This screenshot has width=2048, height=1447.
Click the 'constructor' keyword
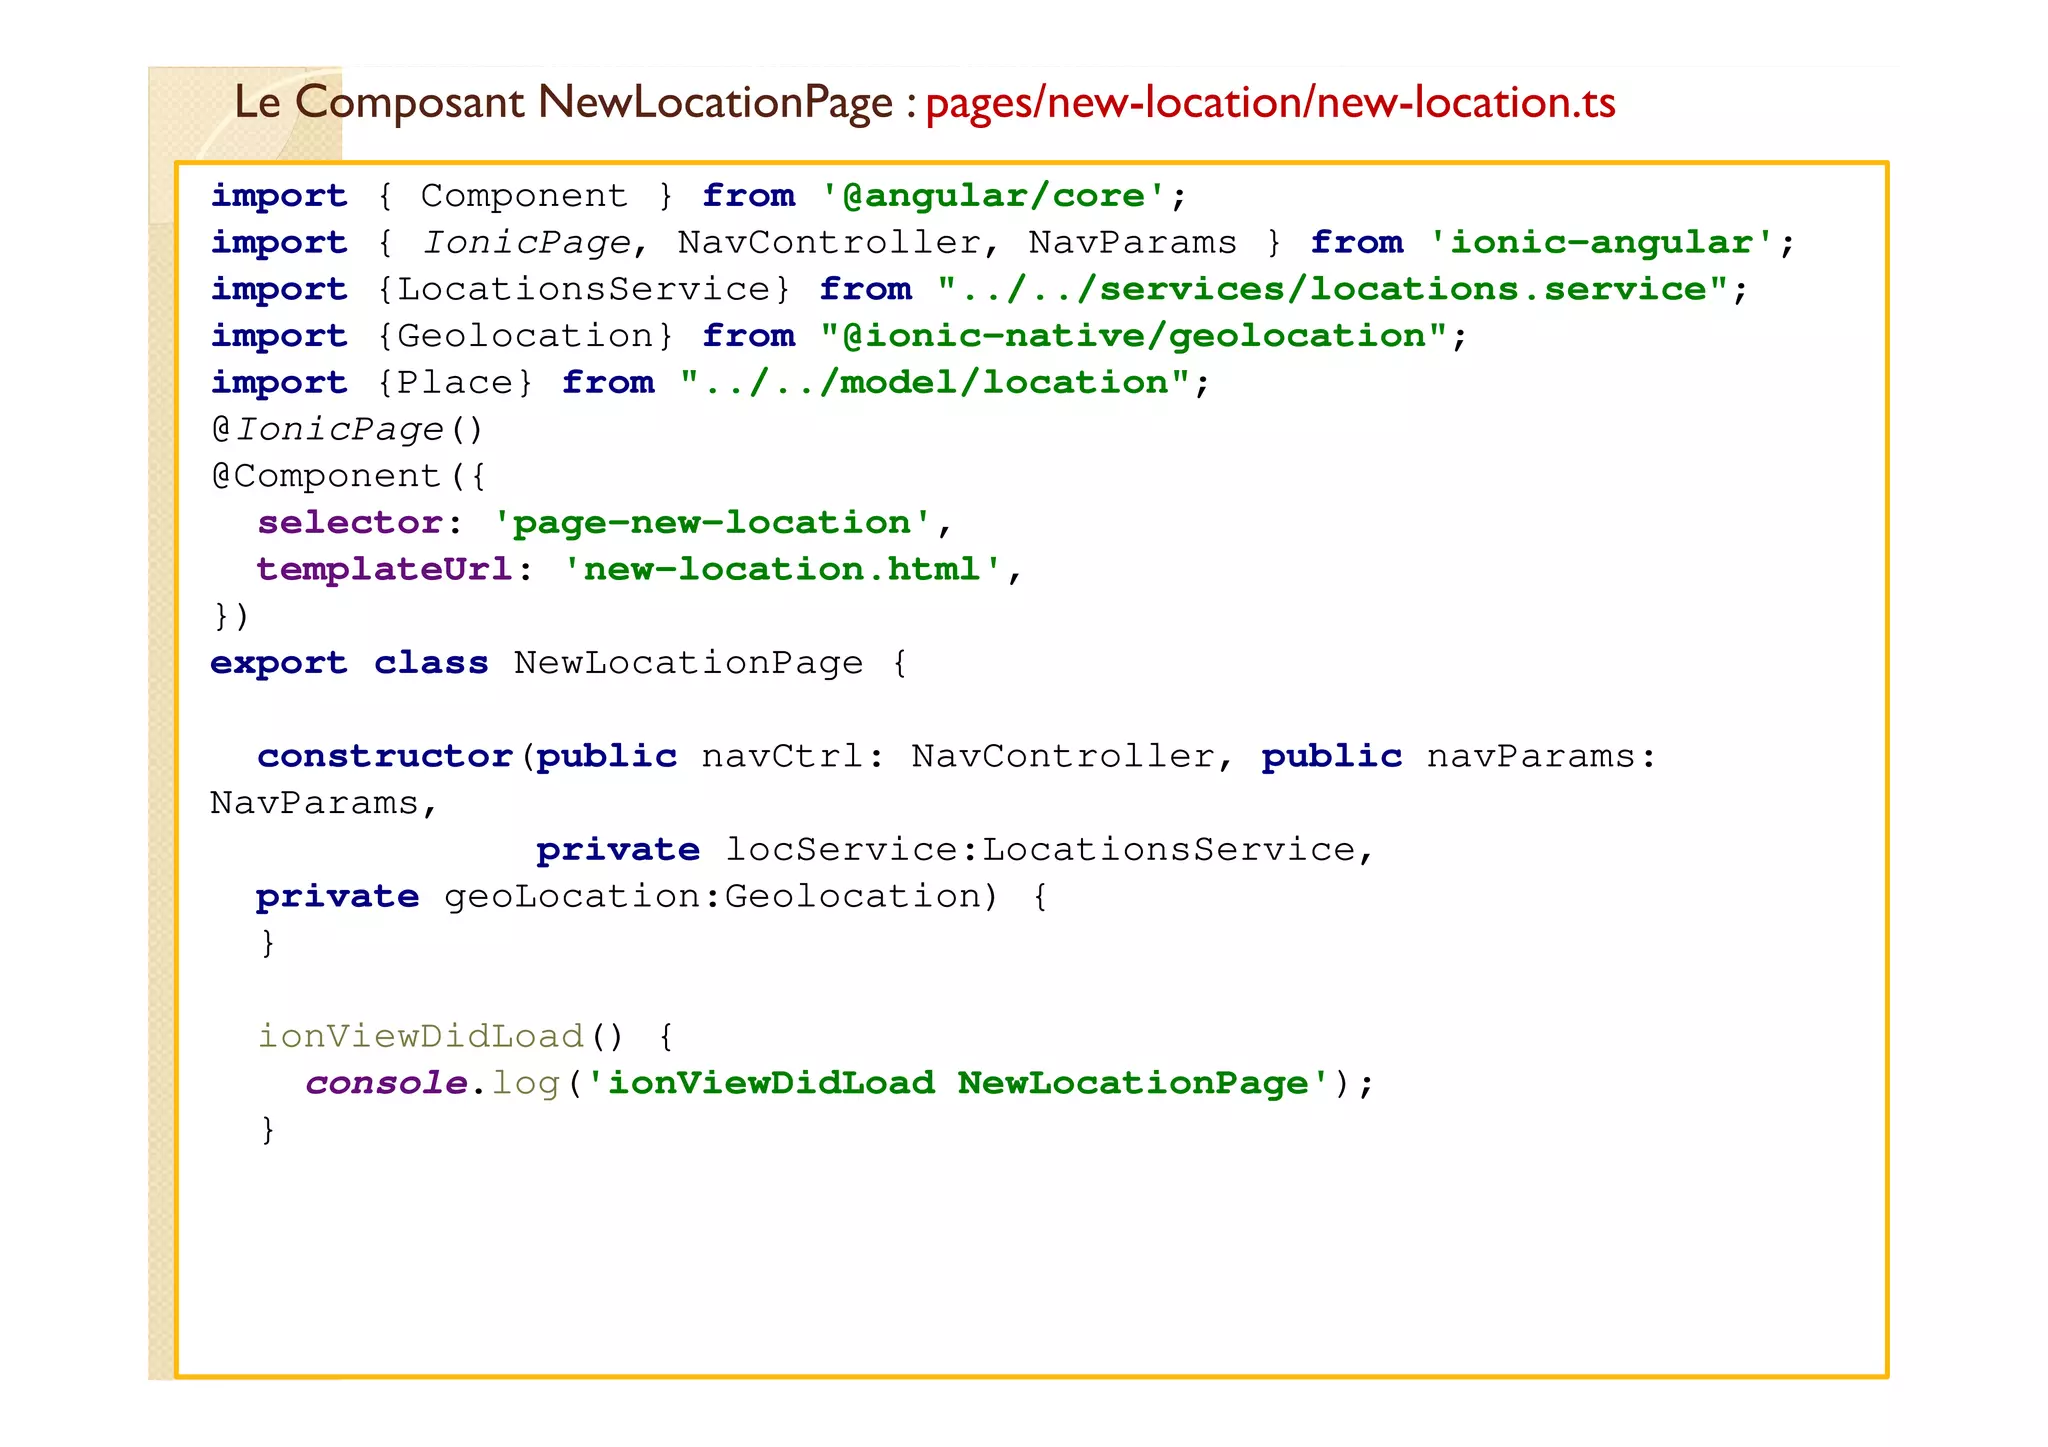(385, 756)
